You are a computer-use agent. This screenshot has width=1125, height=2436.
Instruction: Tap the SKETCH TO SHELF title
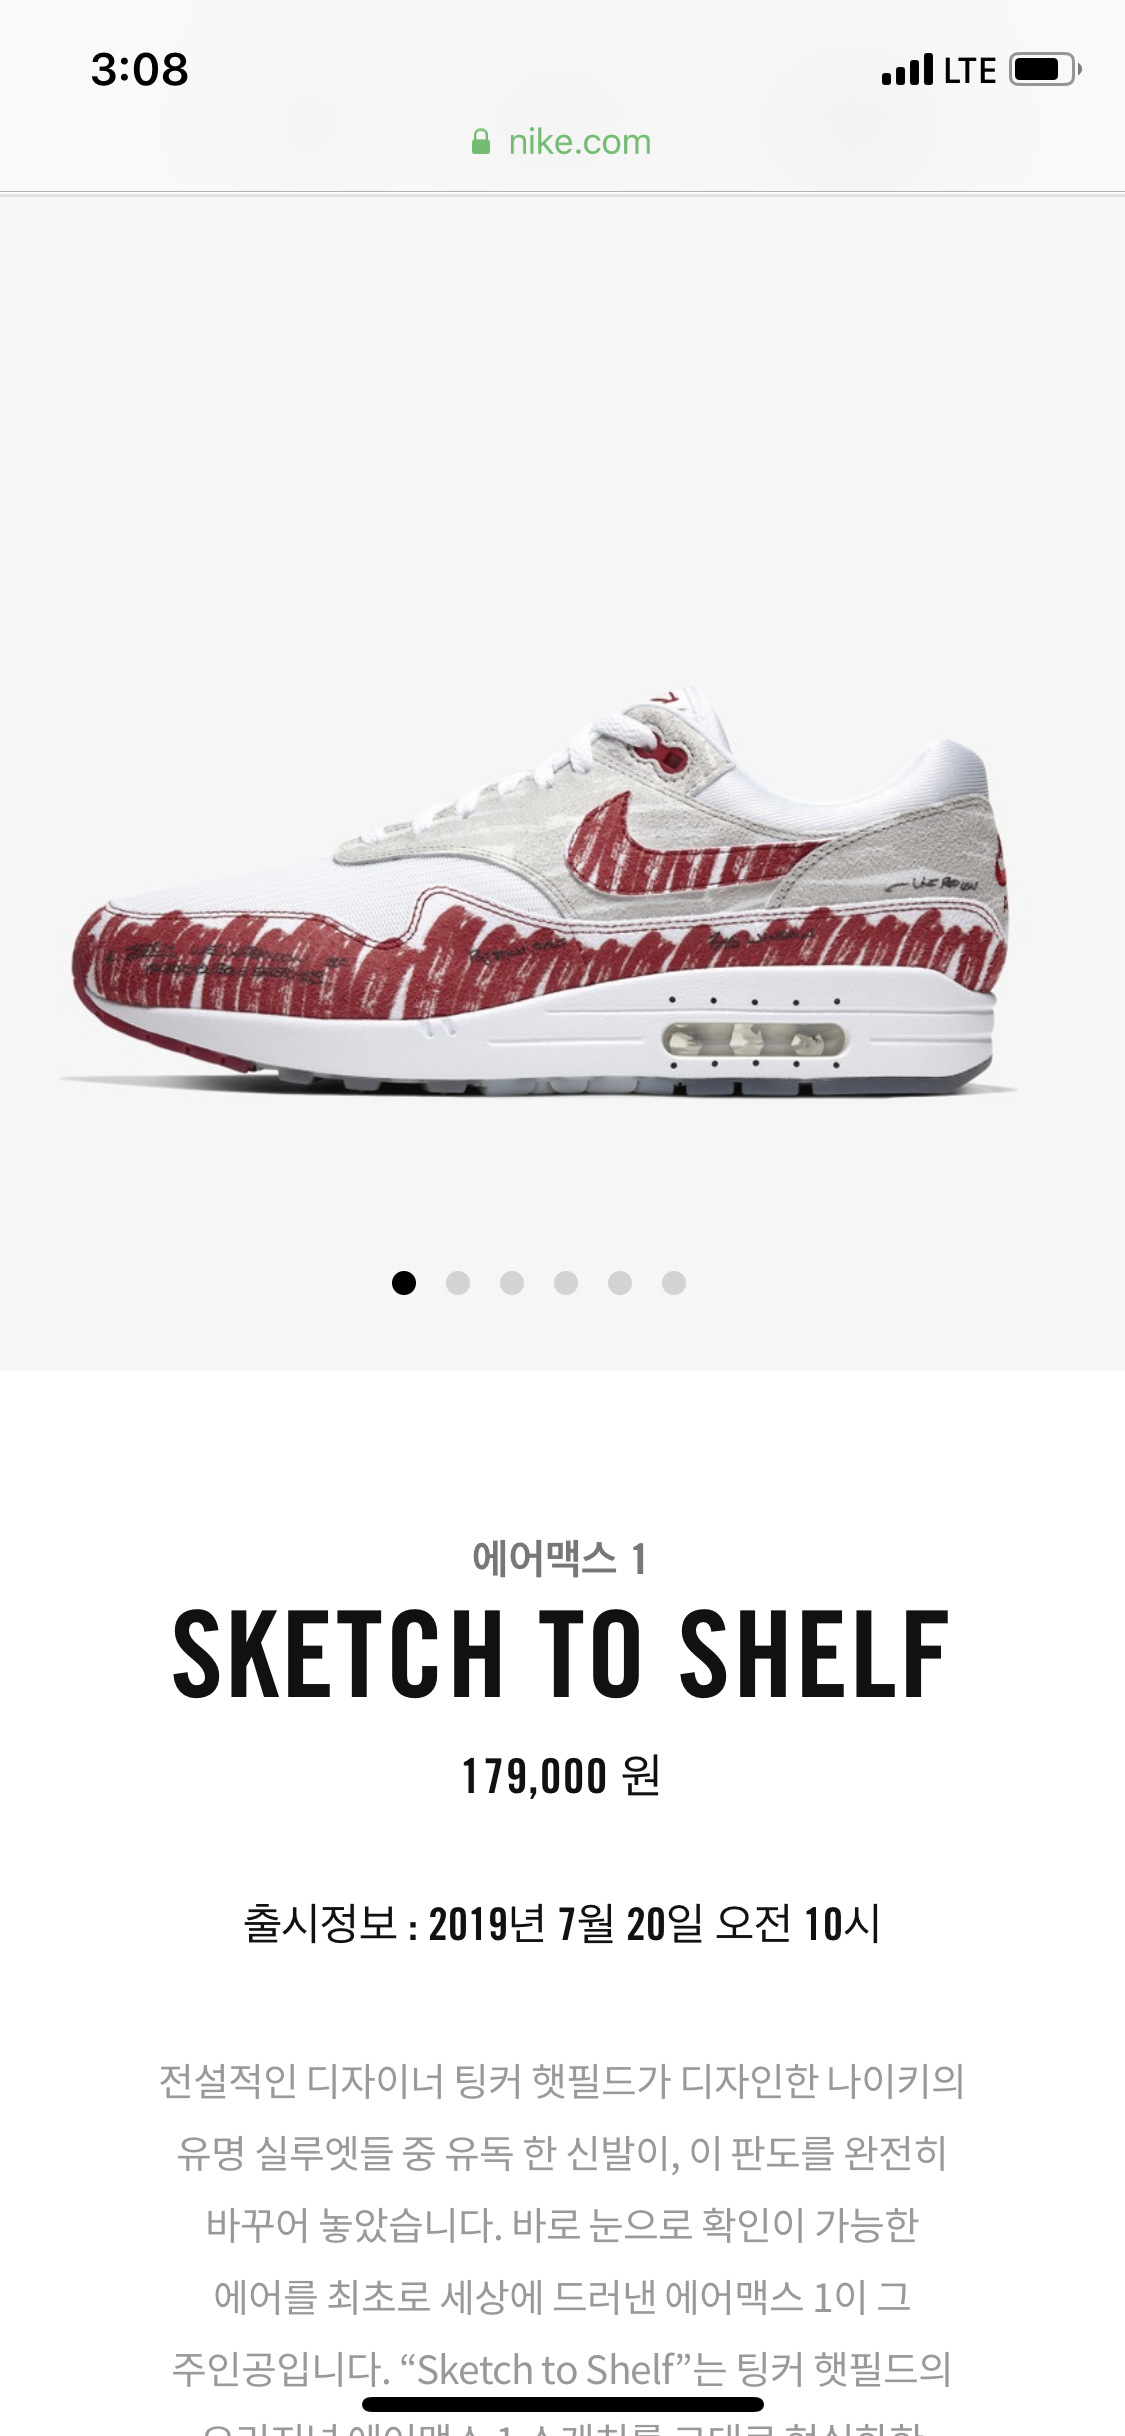coord(561,1655)
